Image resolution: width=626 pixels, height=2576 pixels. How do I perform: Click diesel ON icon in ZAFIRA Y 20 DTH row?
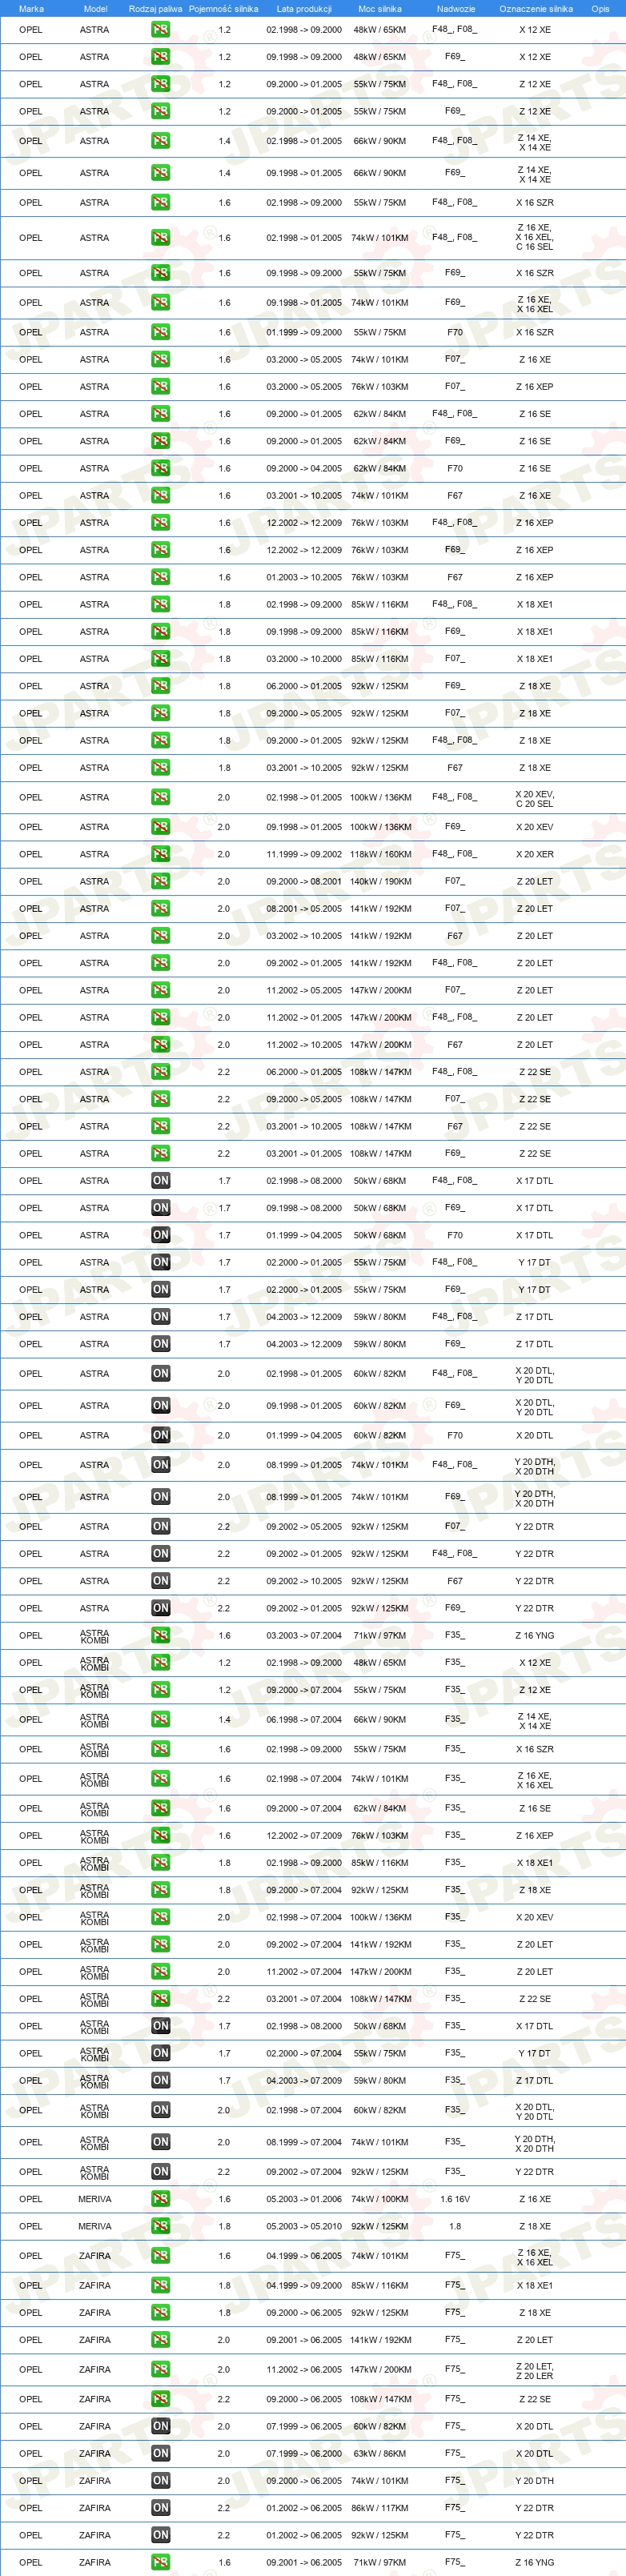click(x=160, y=2480)
